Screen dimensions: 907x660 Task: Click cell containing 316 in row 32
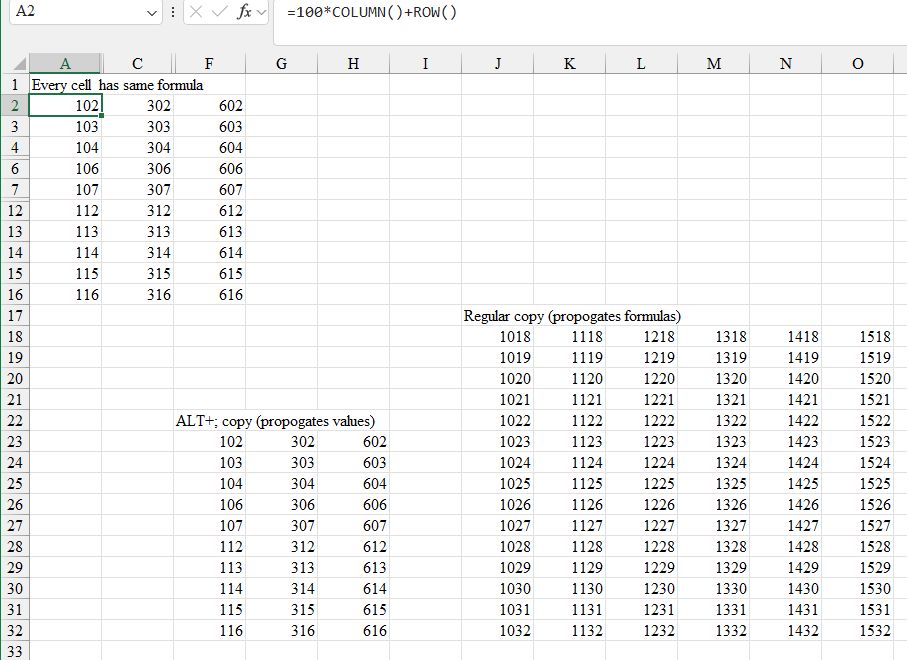[282, 630]
